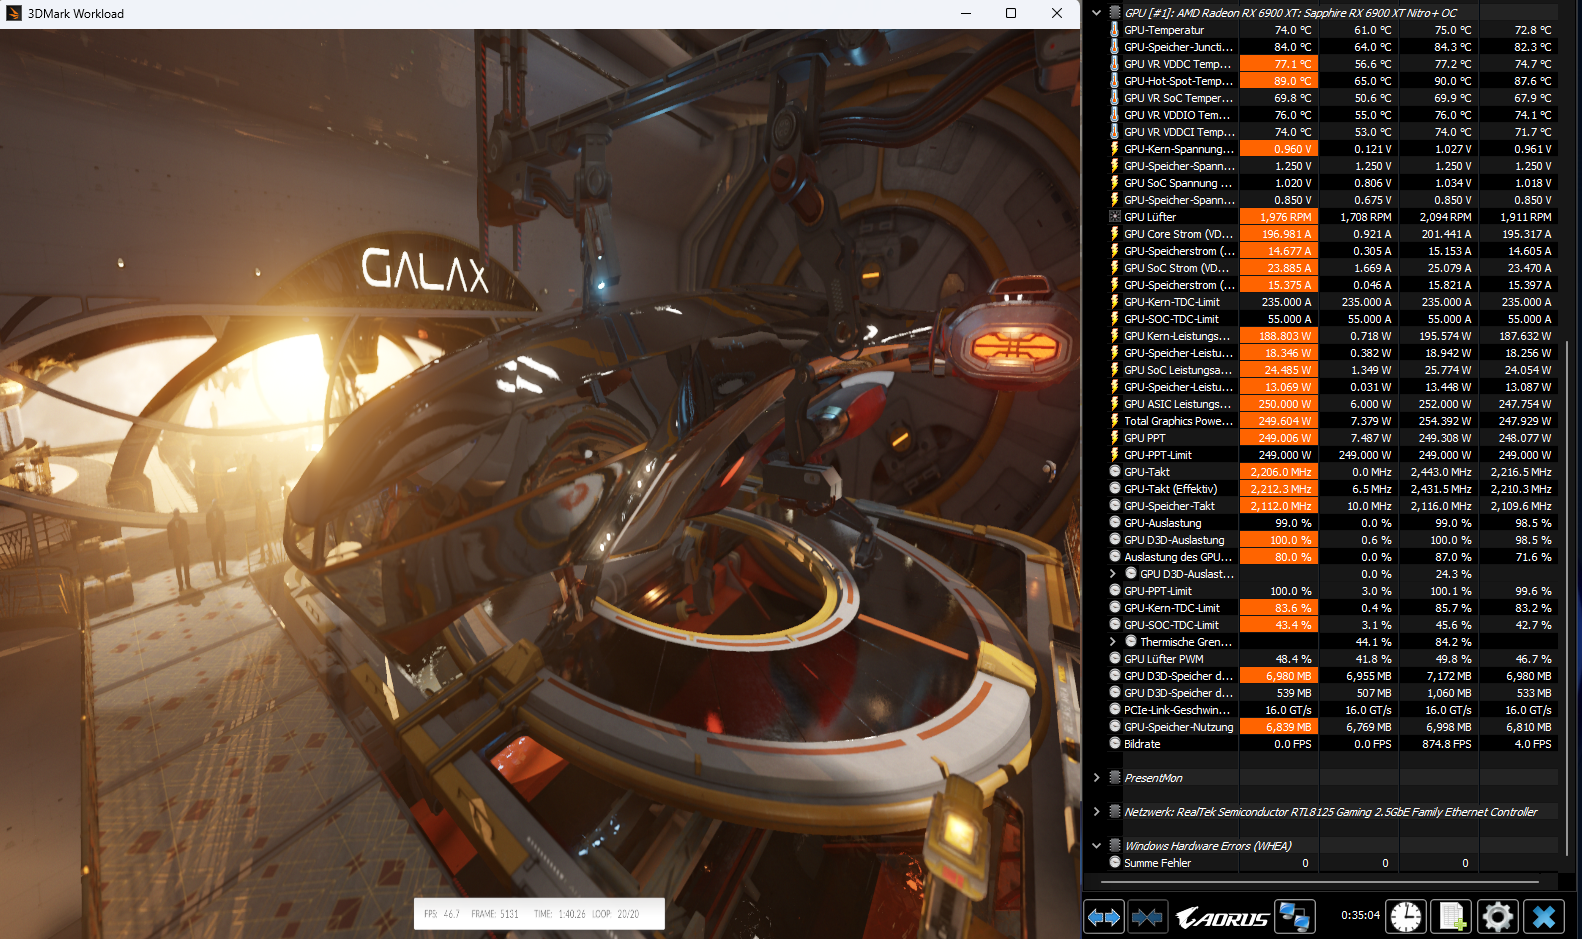The image size is (1582, 939).
Task: Start logging with the sheet-plus icon
Action: tap(1452, 916)
